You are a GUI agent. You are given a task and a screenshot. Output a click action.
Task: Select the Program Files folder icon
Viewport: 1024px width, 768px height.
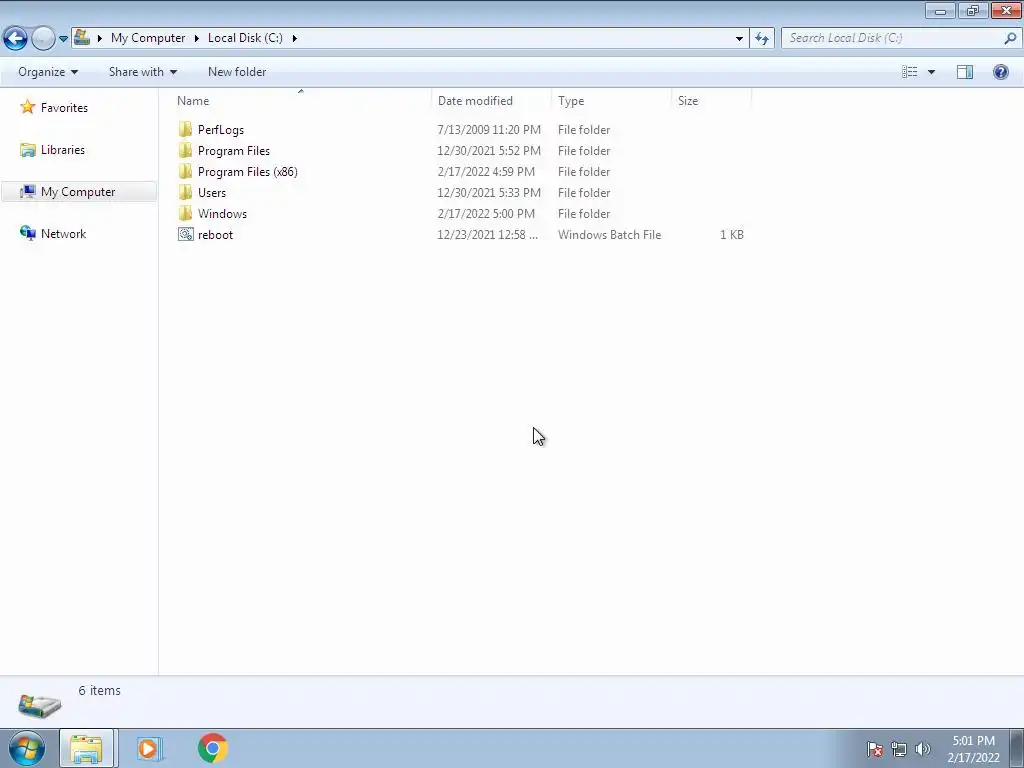click(185, 150)
